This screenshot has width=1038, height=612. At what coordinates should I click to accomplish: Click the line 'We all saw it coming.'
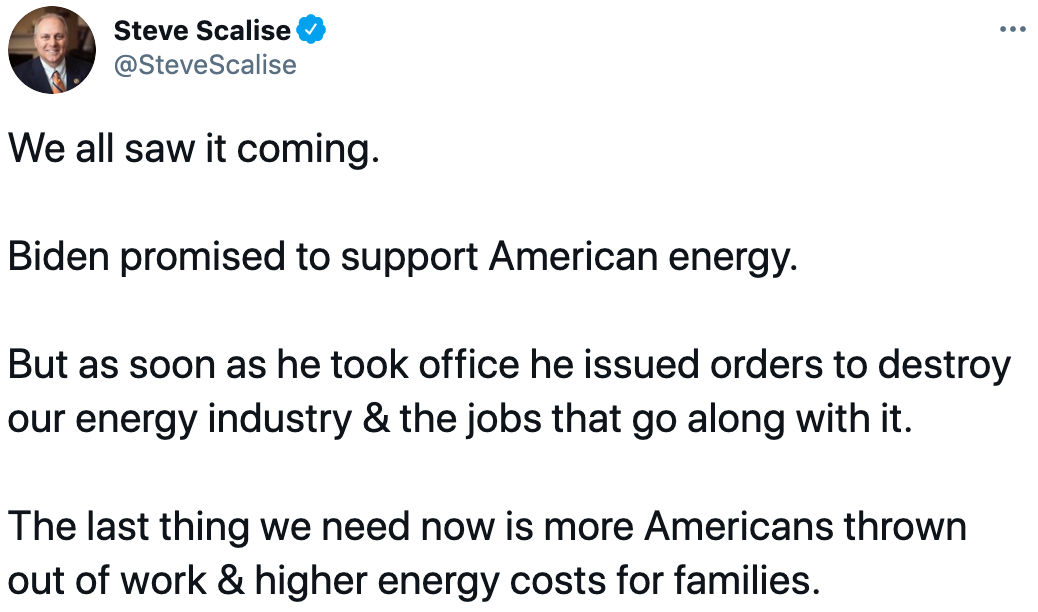pyautogui.click(x=194, y=148)
